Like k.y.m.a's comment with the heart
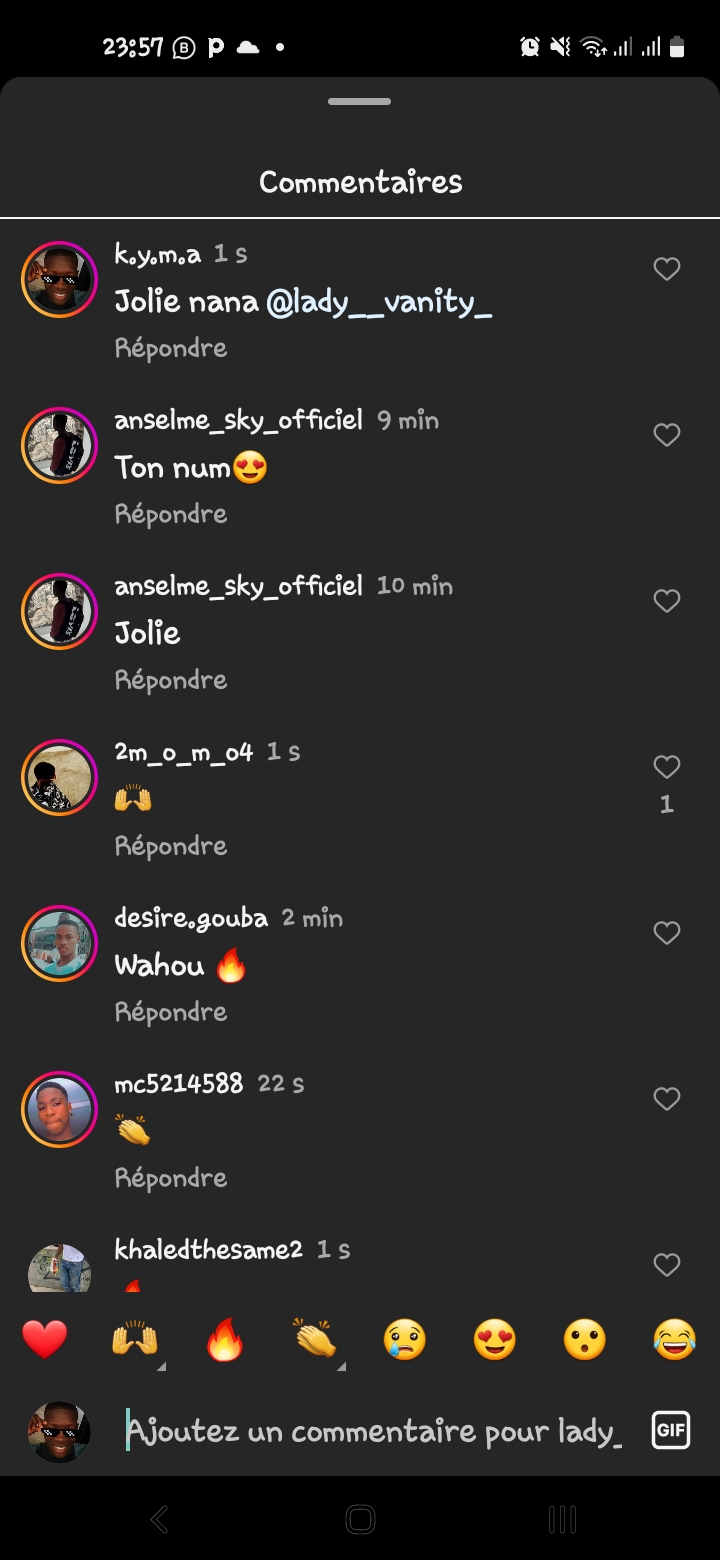The height and width of the screenshot is (1560, 720). [x=666, y=269]
